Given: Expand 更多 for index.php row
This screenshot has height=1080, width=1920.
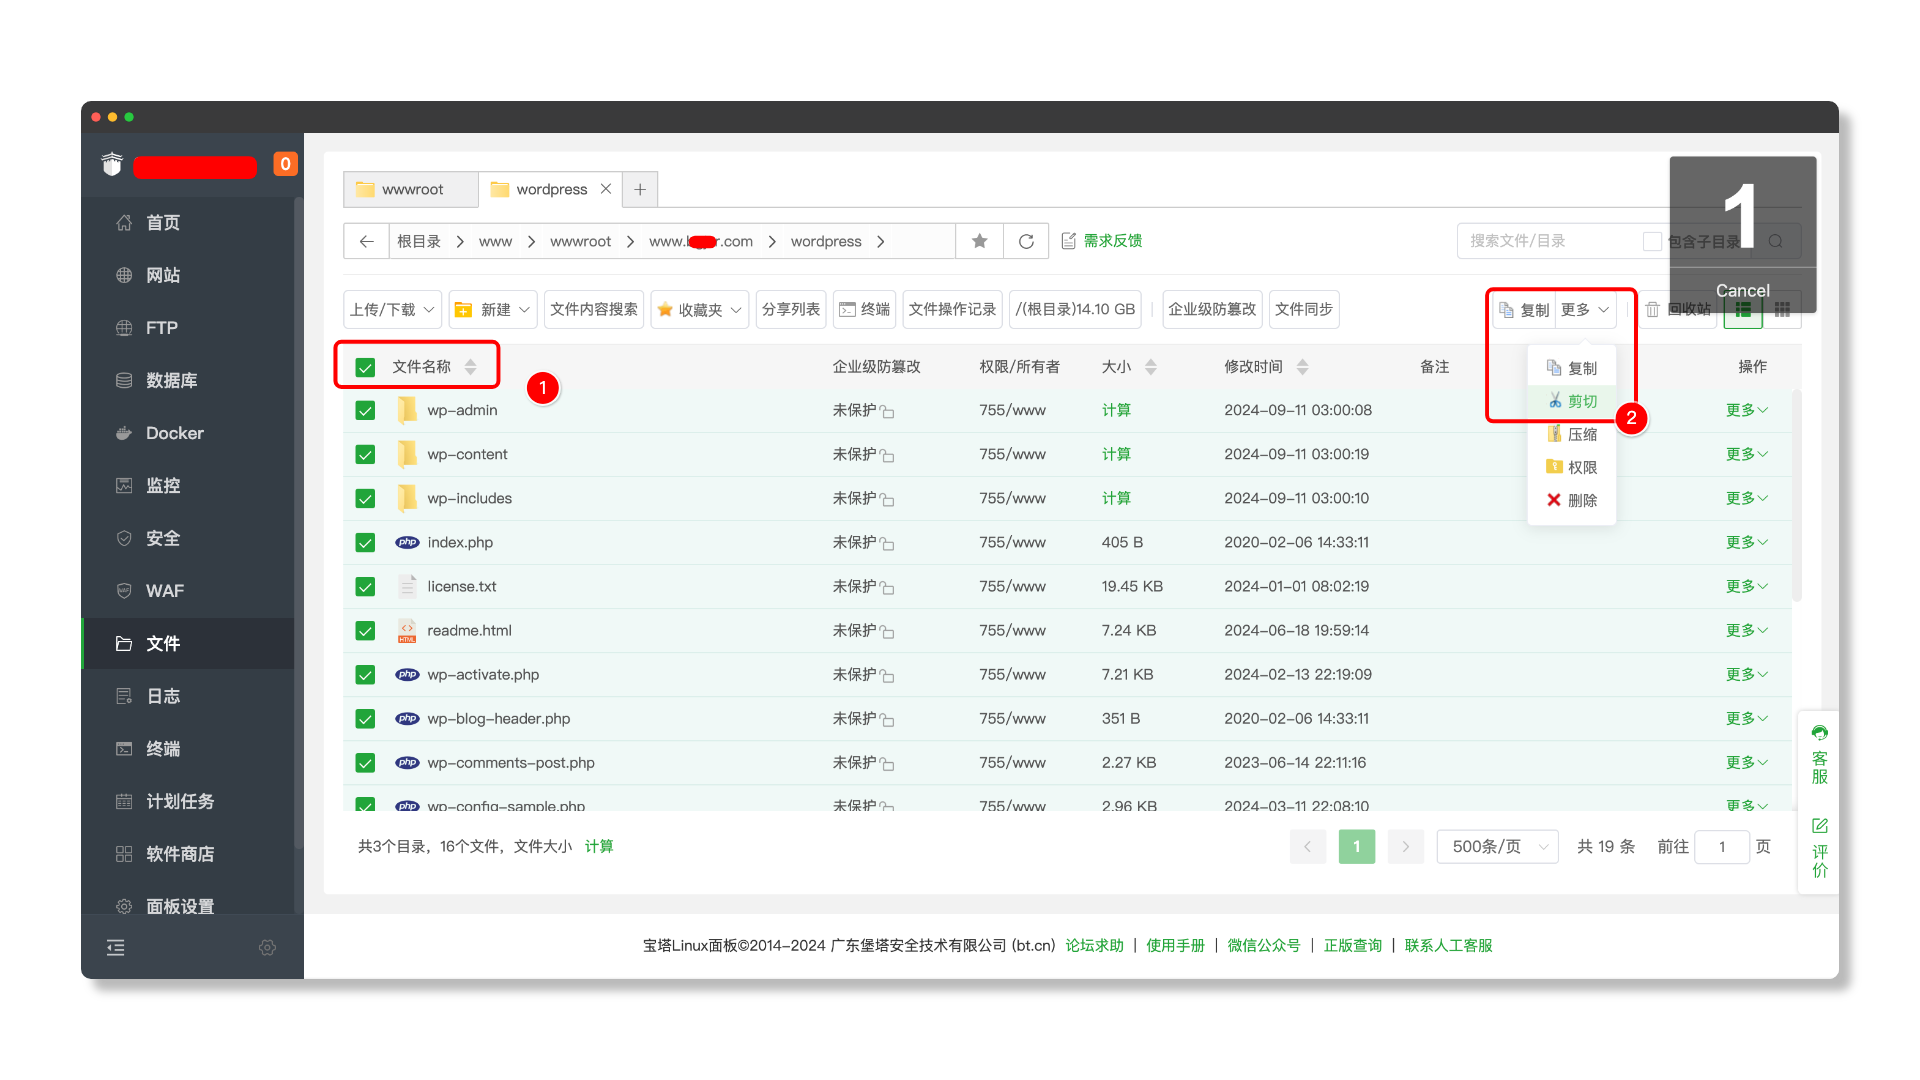Looking at the screenshot, I should tap(1746, 542).
